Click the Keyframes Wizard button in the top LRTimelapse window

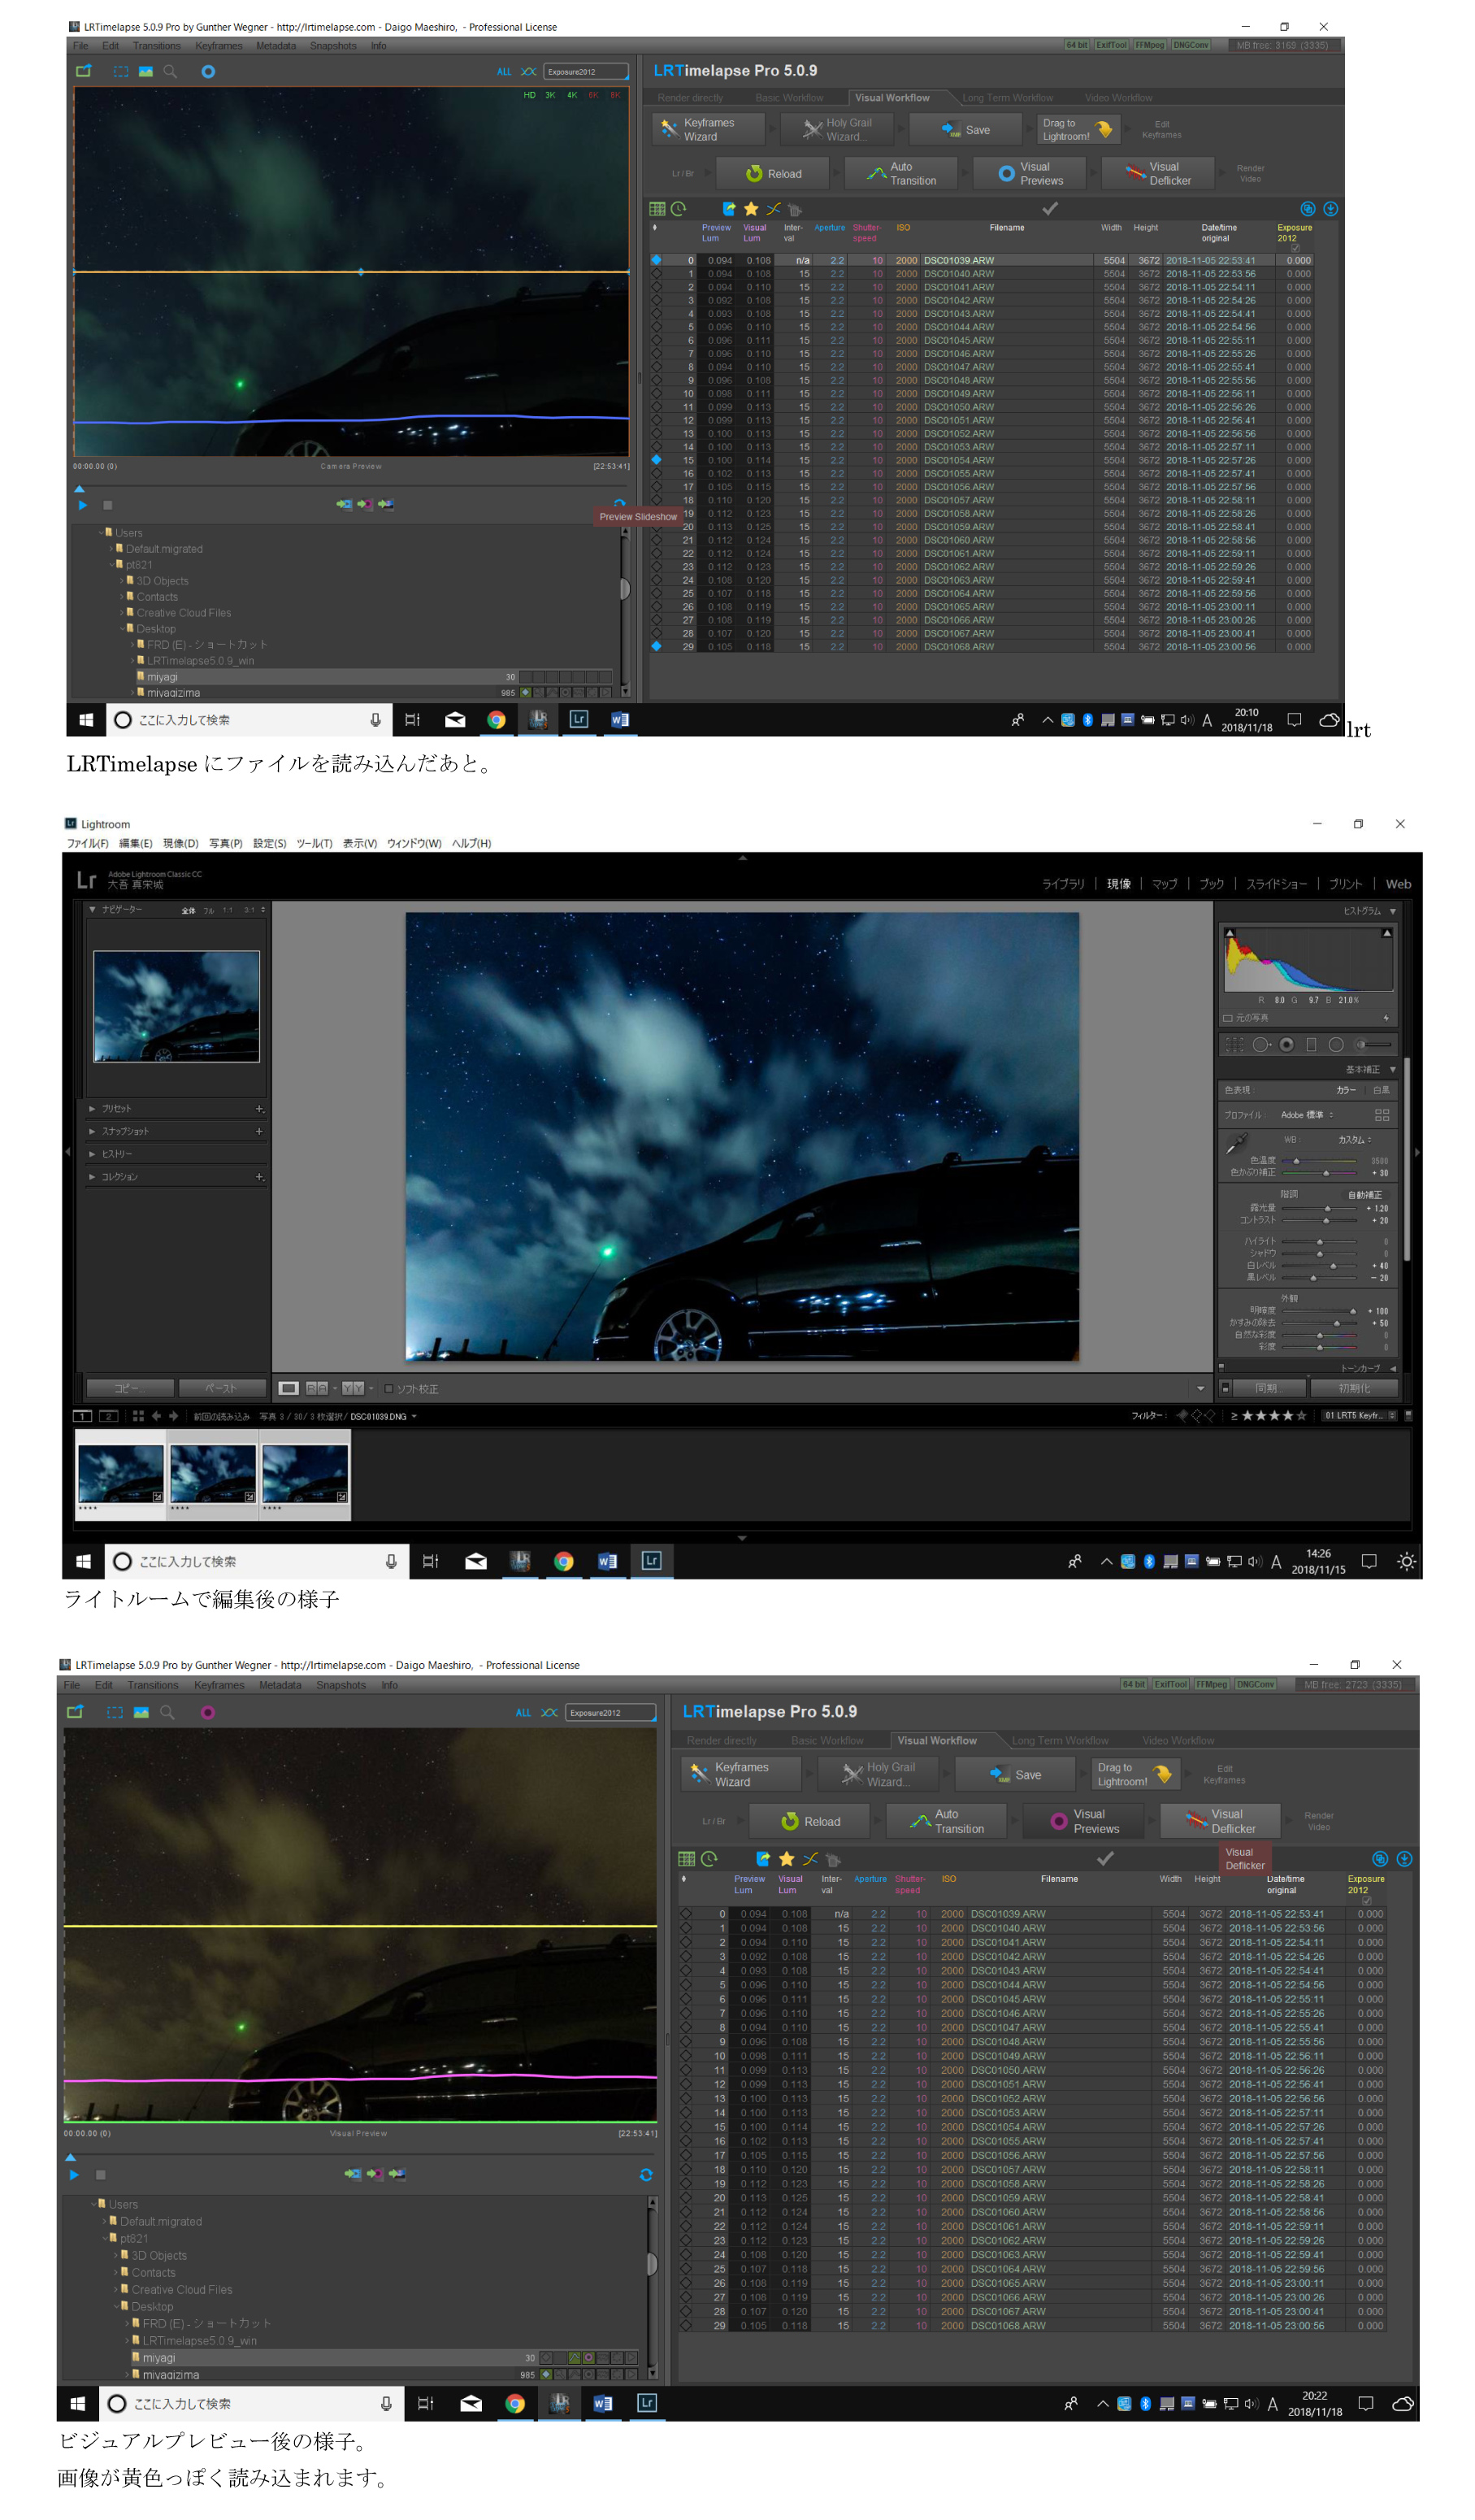(709, 130)
